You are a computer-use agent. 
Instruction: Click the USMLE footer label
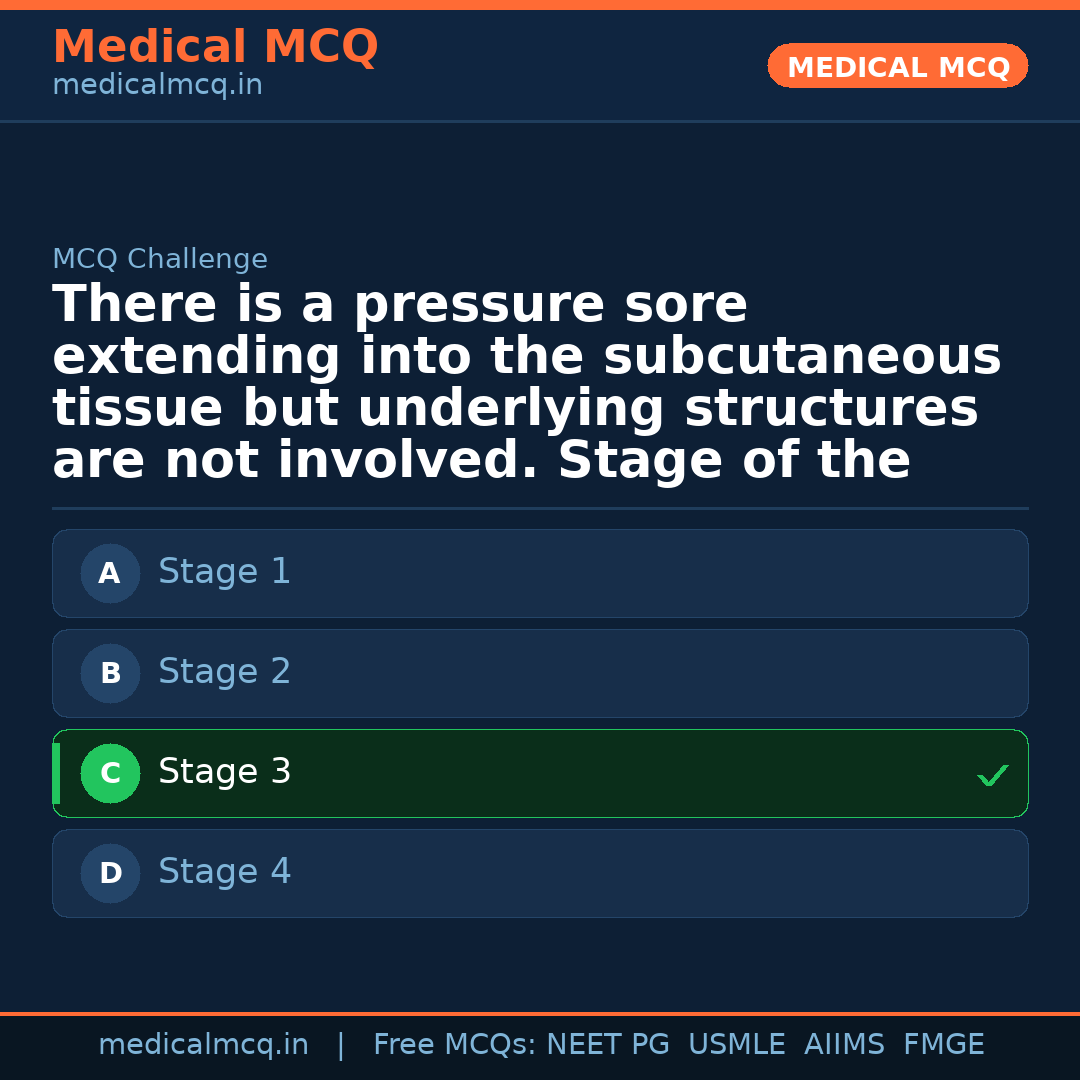[x=737, y=1043]
